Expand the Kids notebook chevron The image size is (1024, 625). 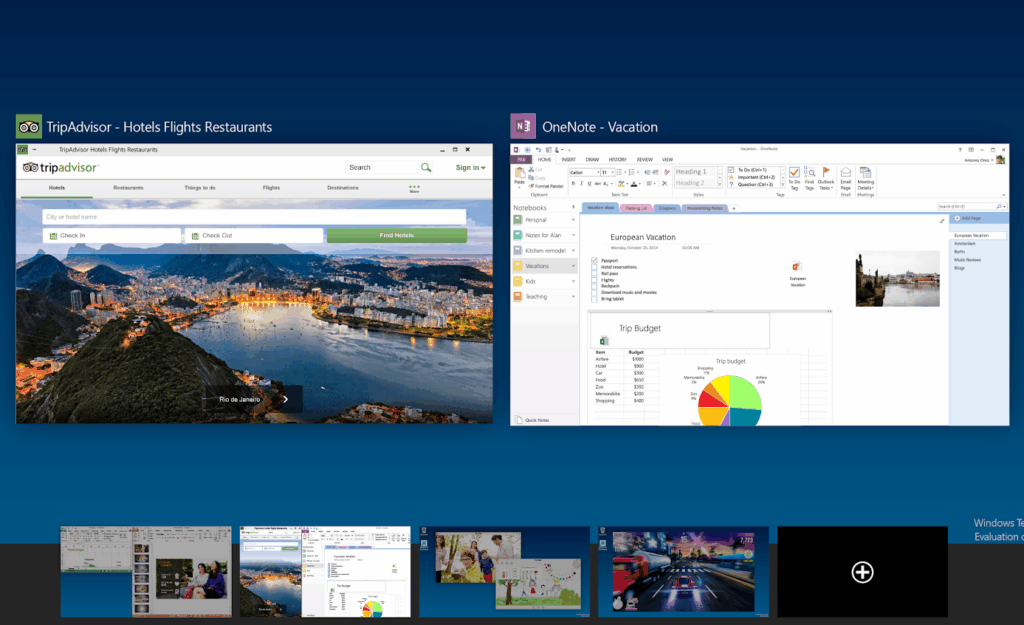pos(573,281)
